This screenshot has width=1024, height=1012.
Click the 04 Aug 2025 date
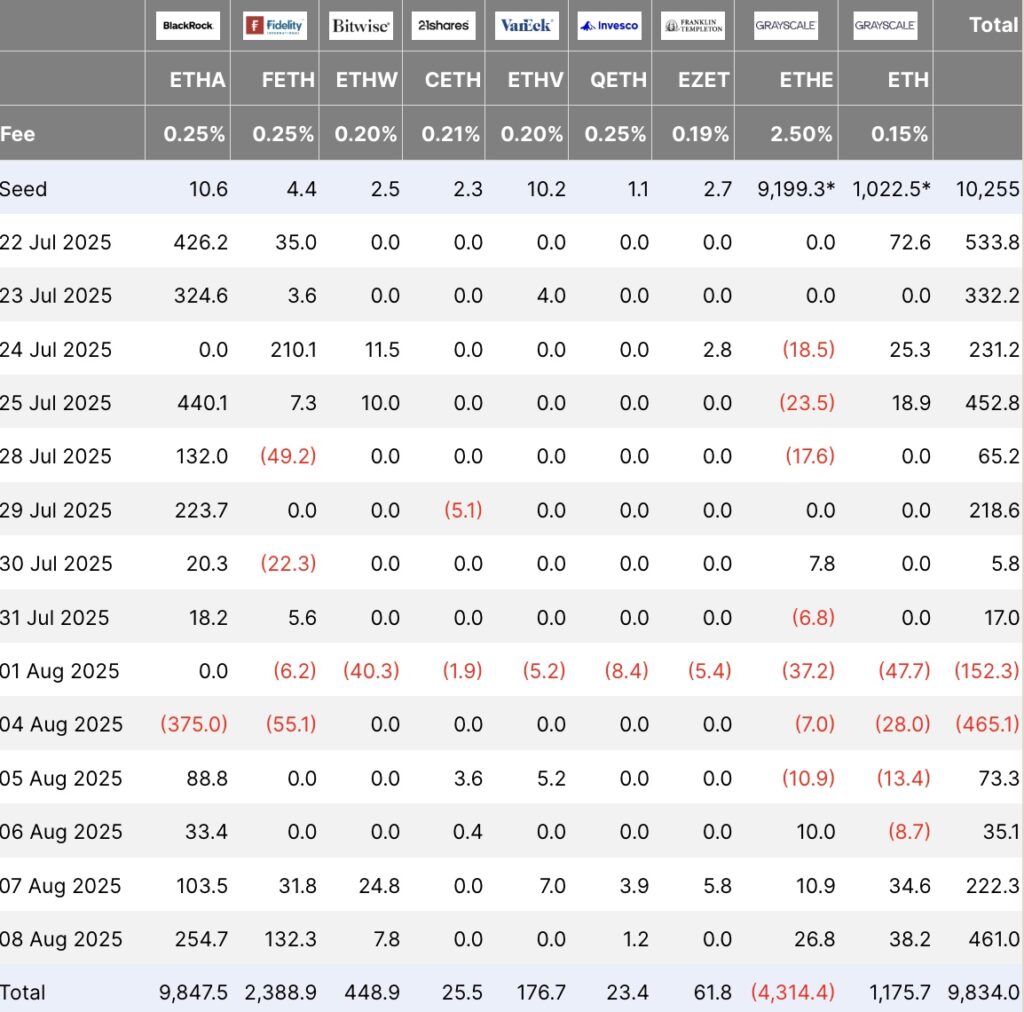[61, 725]
